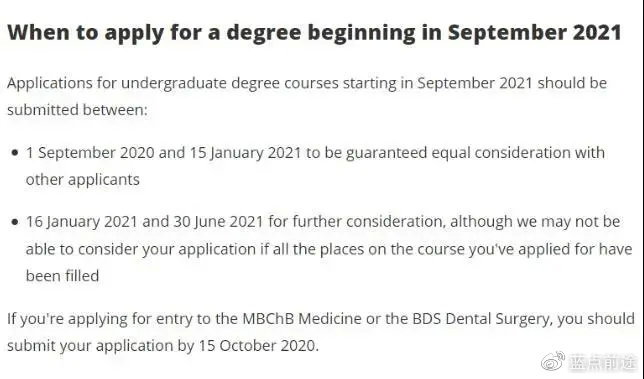The image size is (644, 379).
Task: Click "30 June 2021" date text
Action: [218, 222]
